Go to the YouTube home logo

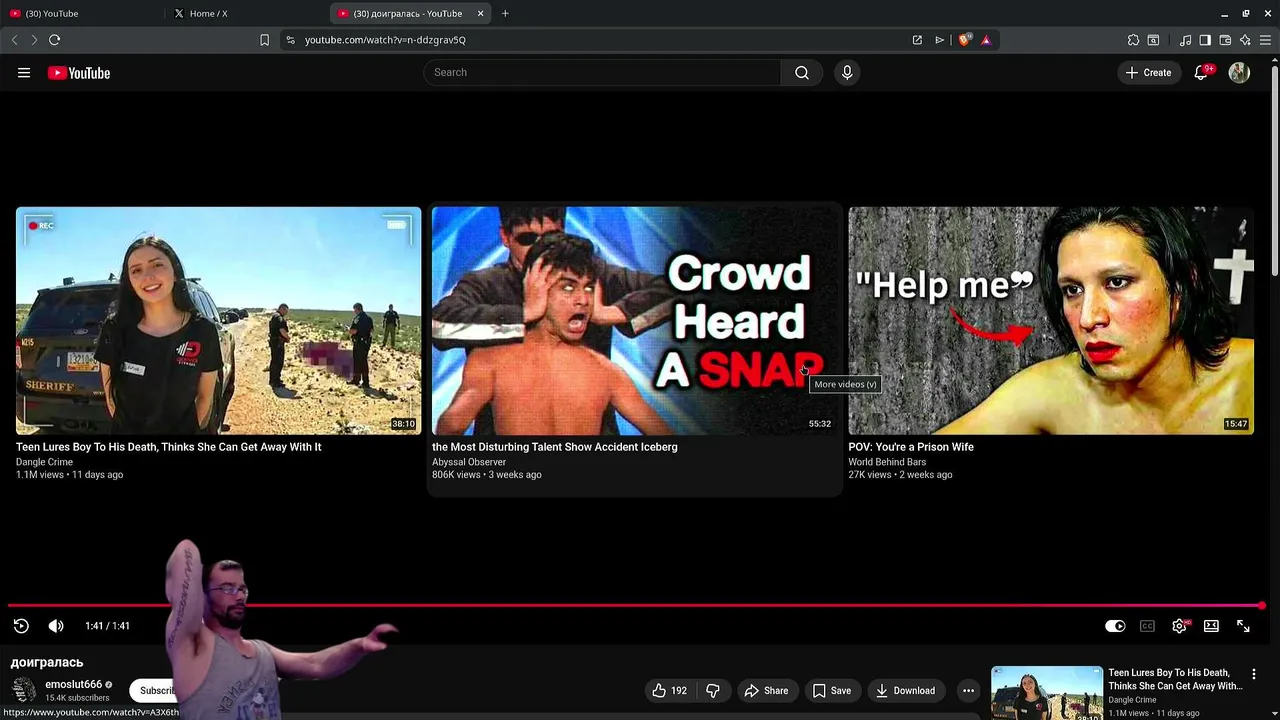(x=78, y=73)
